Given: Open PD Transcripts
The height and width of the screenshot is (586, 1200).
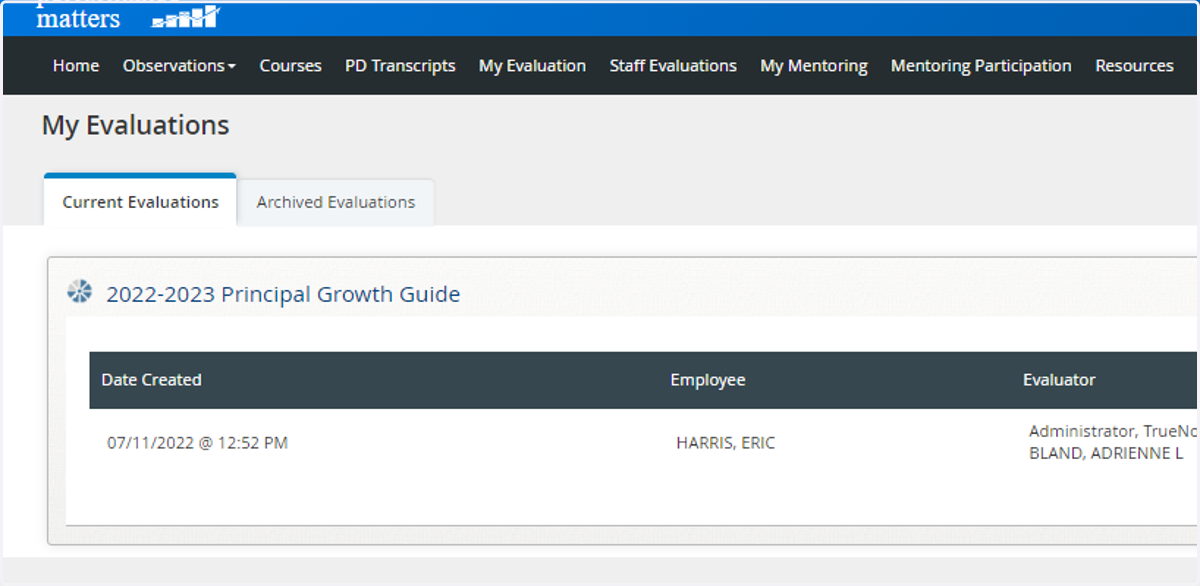Looking at the screenshot, I should coord(400,66).
